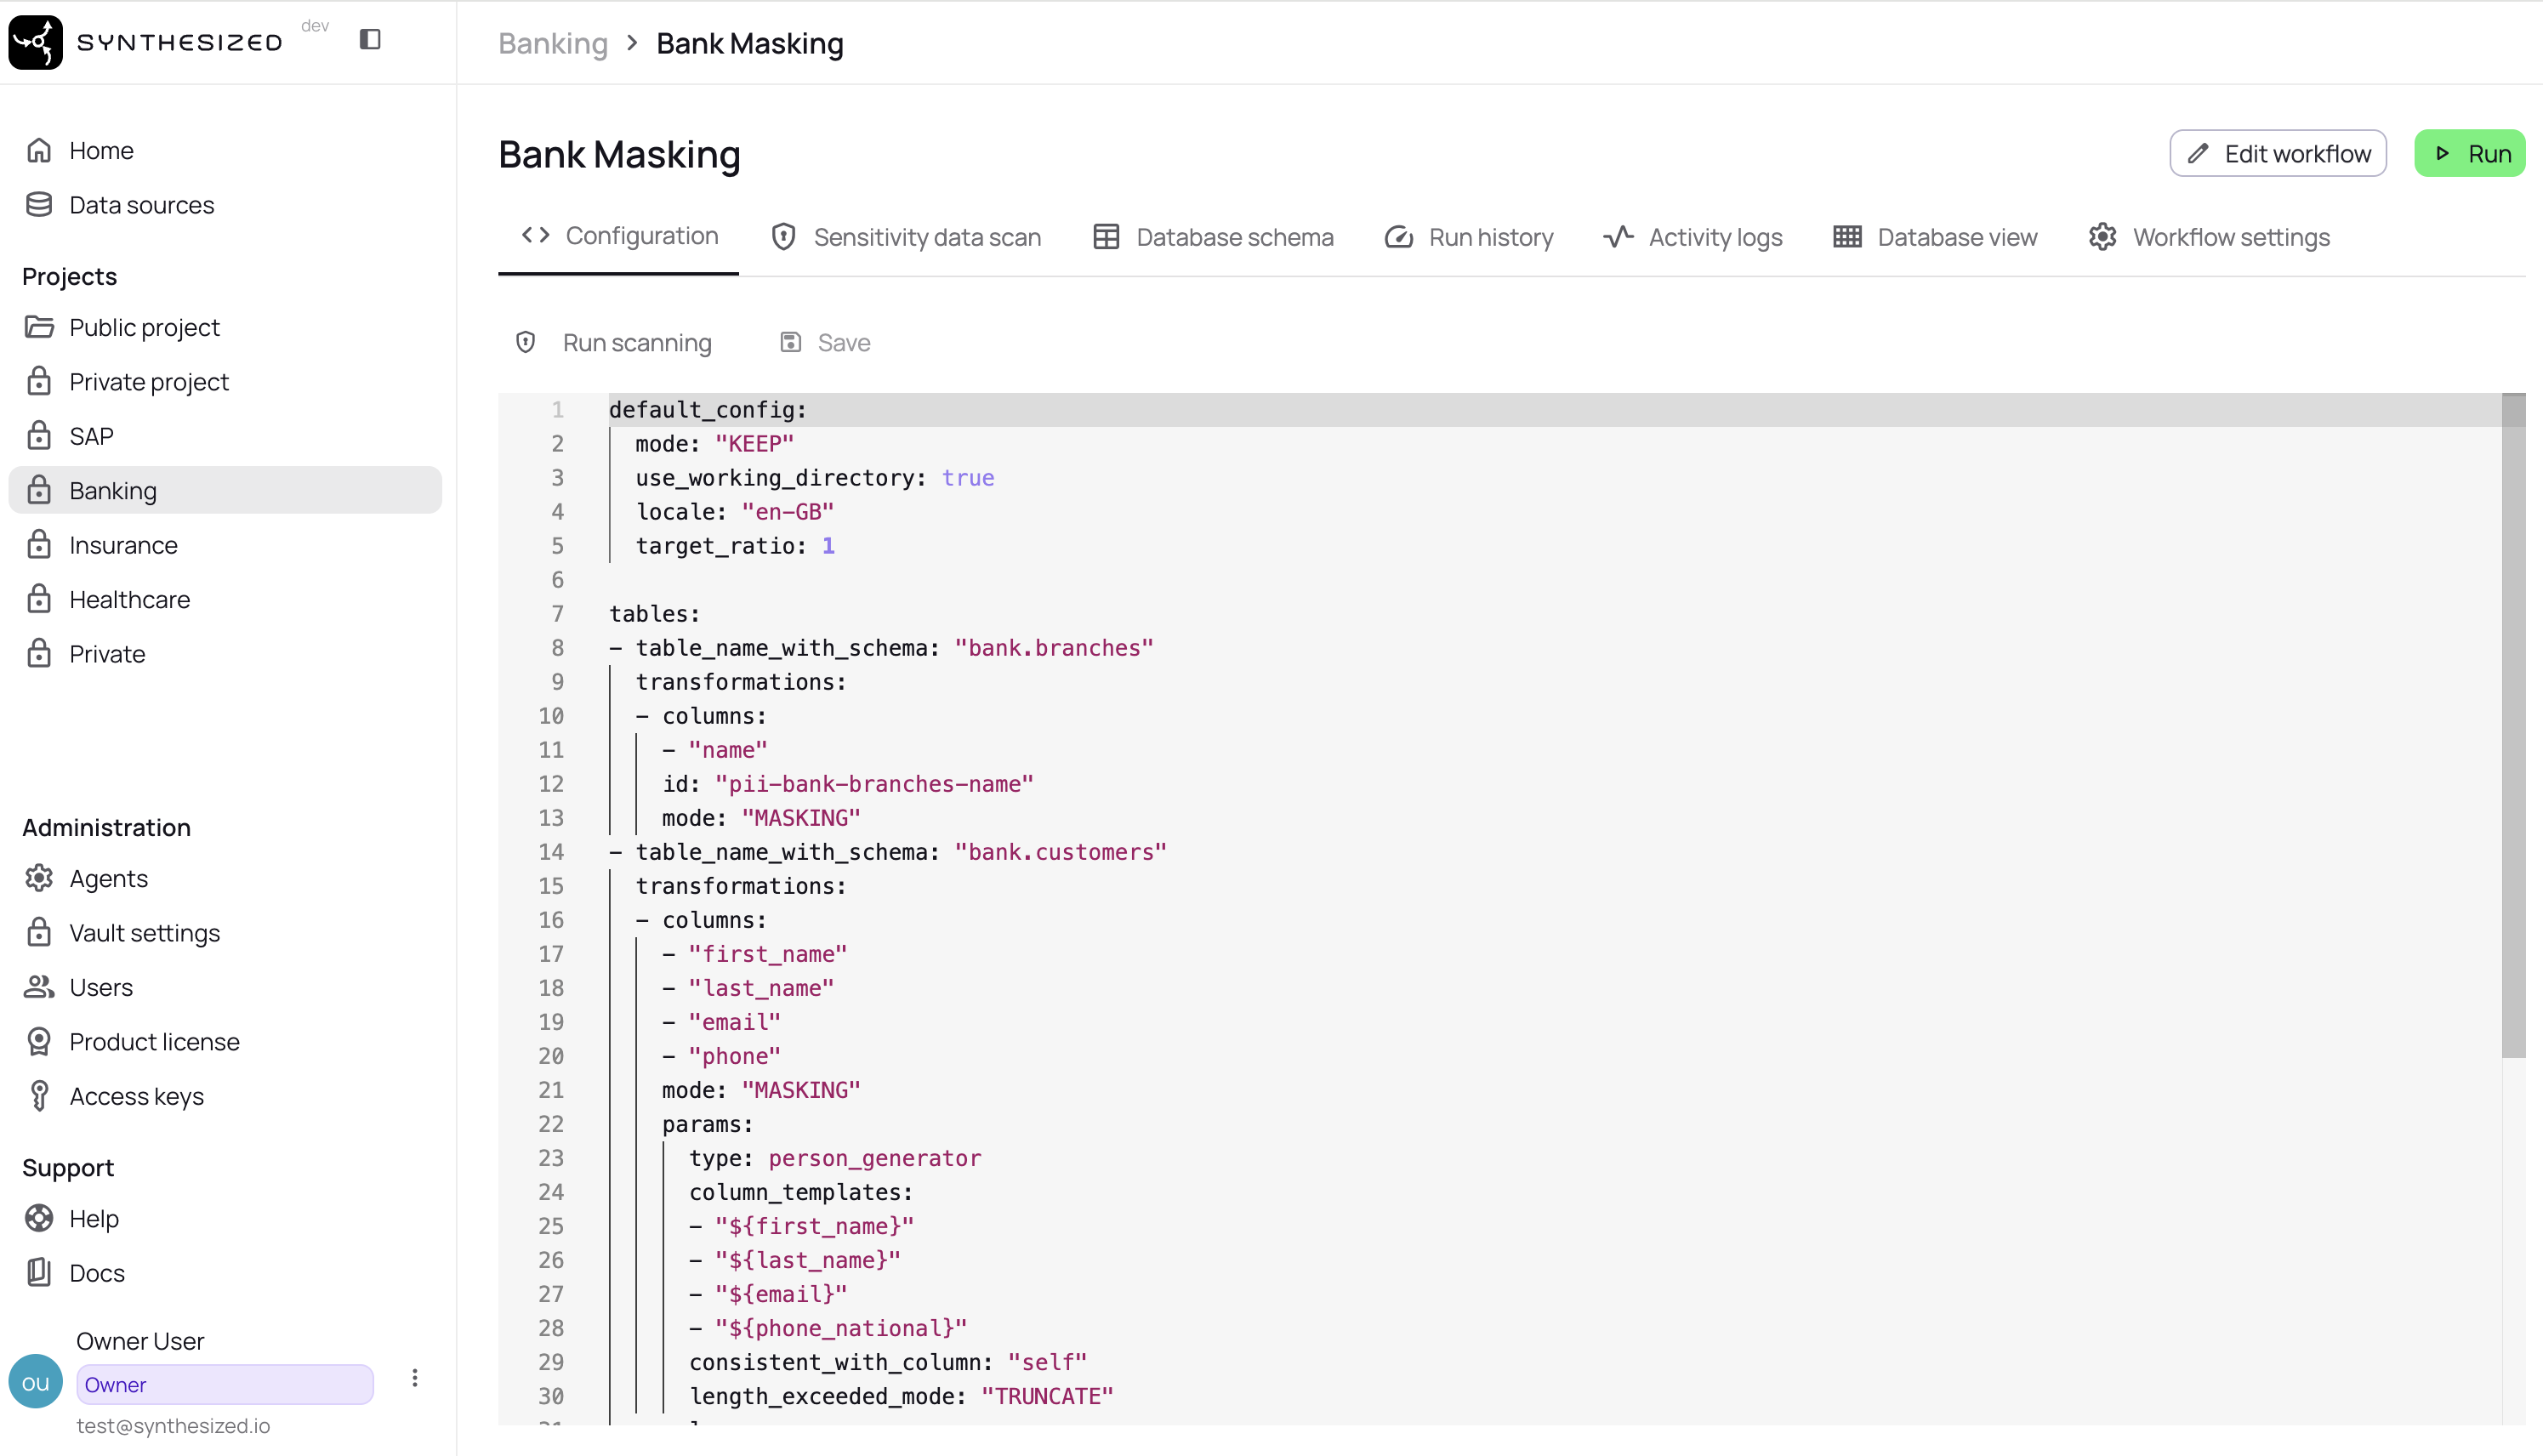Viewport: 2543px width, 1456px height.
Task: Open Home from the sidebar
Action: pos(101,150)
